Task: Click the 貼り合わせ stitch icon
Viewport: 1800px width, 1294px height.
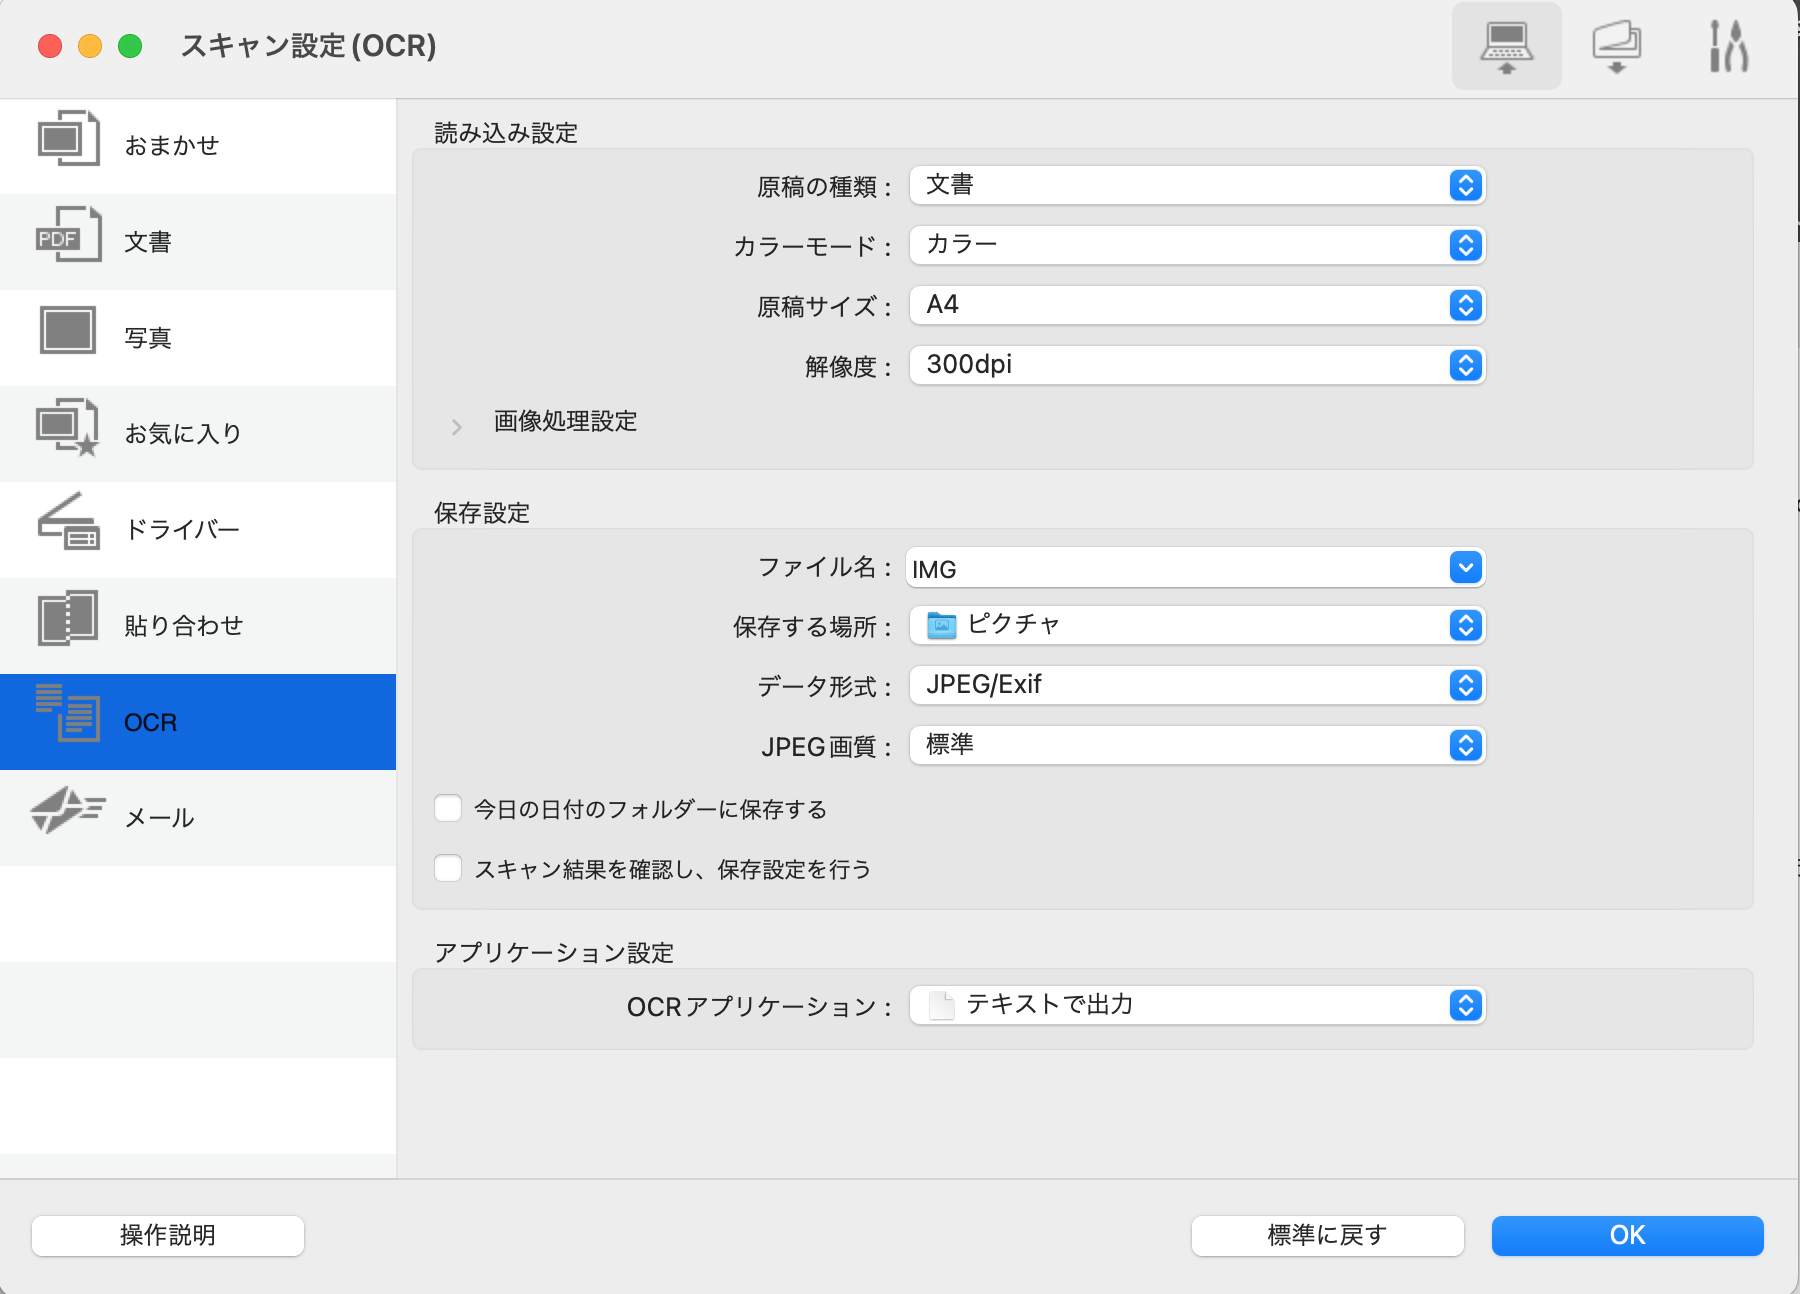Action: [x=68, y=618]
